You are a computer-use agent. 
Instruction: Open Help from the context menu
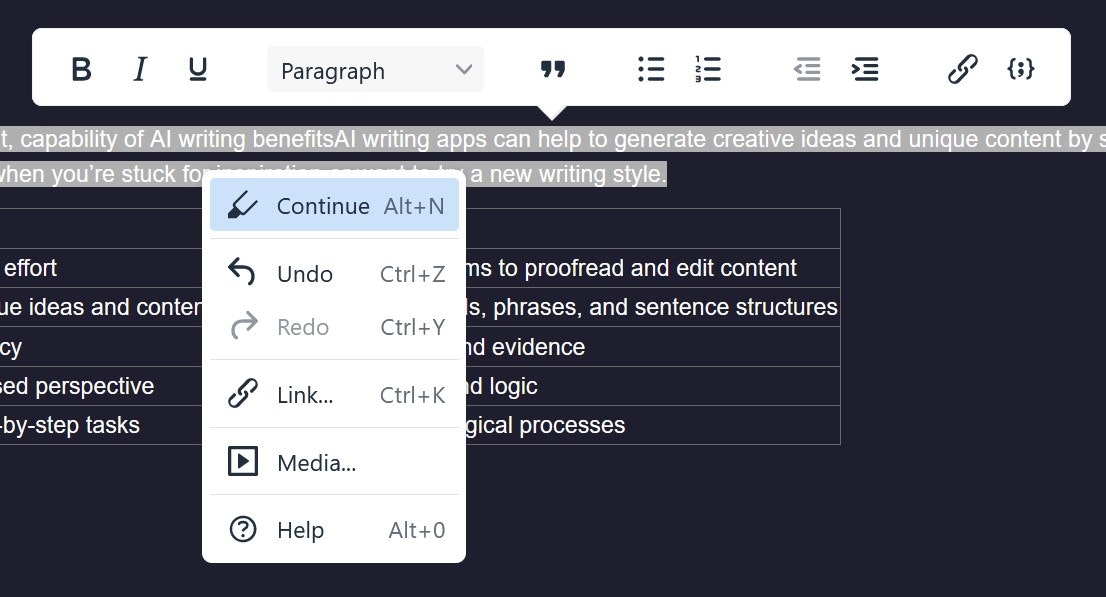(334, 529)
